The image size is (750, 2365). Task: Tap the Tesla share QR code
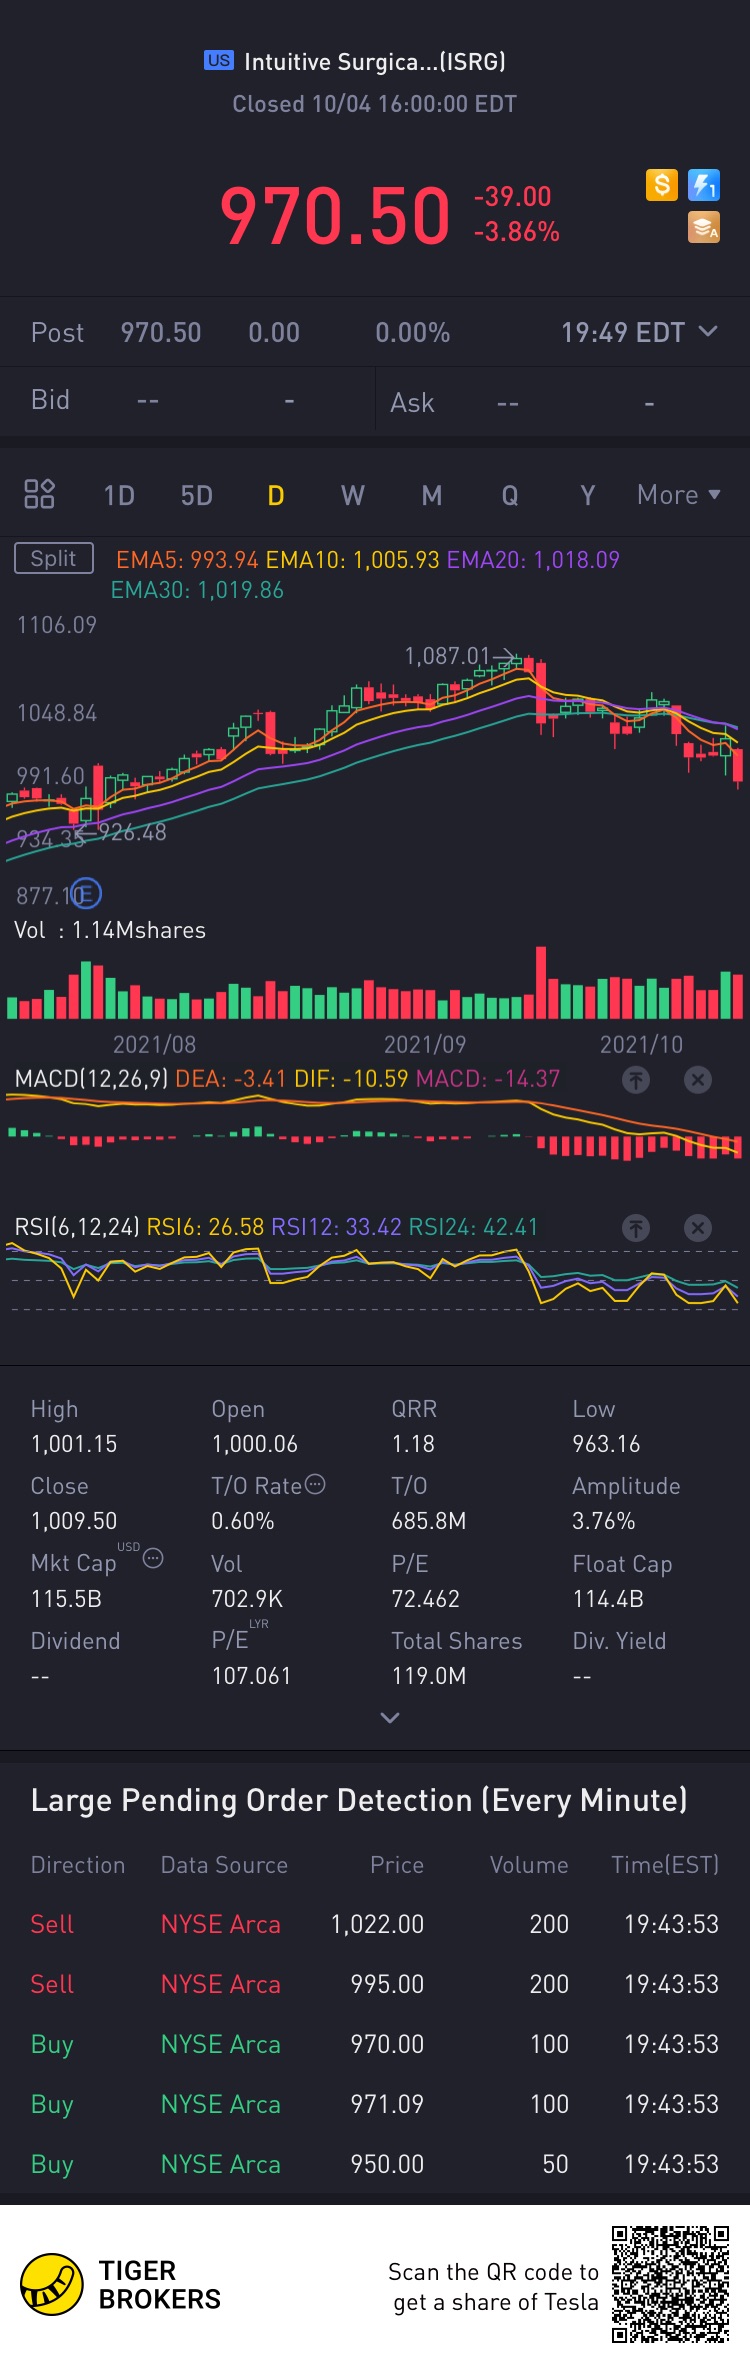click(671, 2284)
